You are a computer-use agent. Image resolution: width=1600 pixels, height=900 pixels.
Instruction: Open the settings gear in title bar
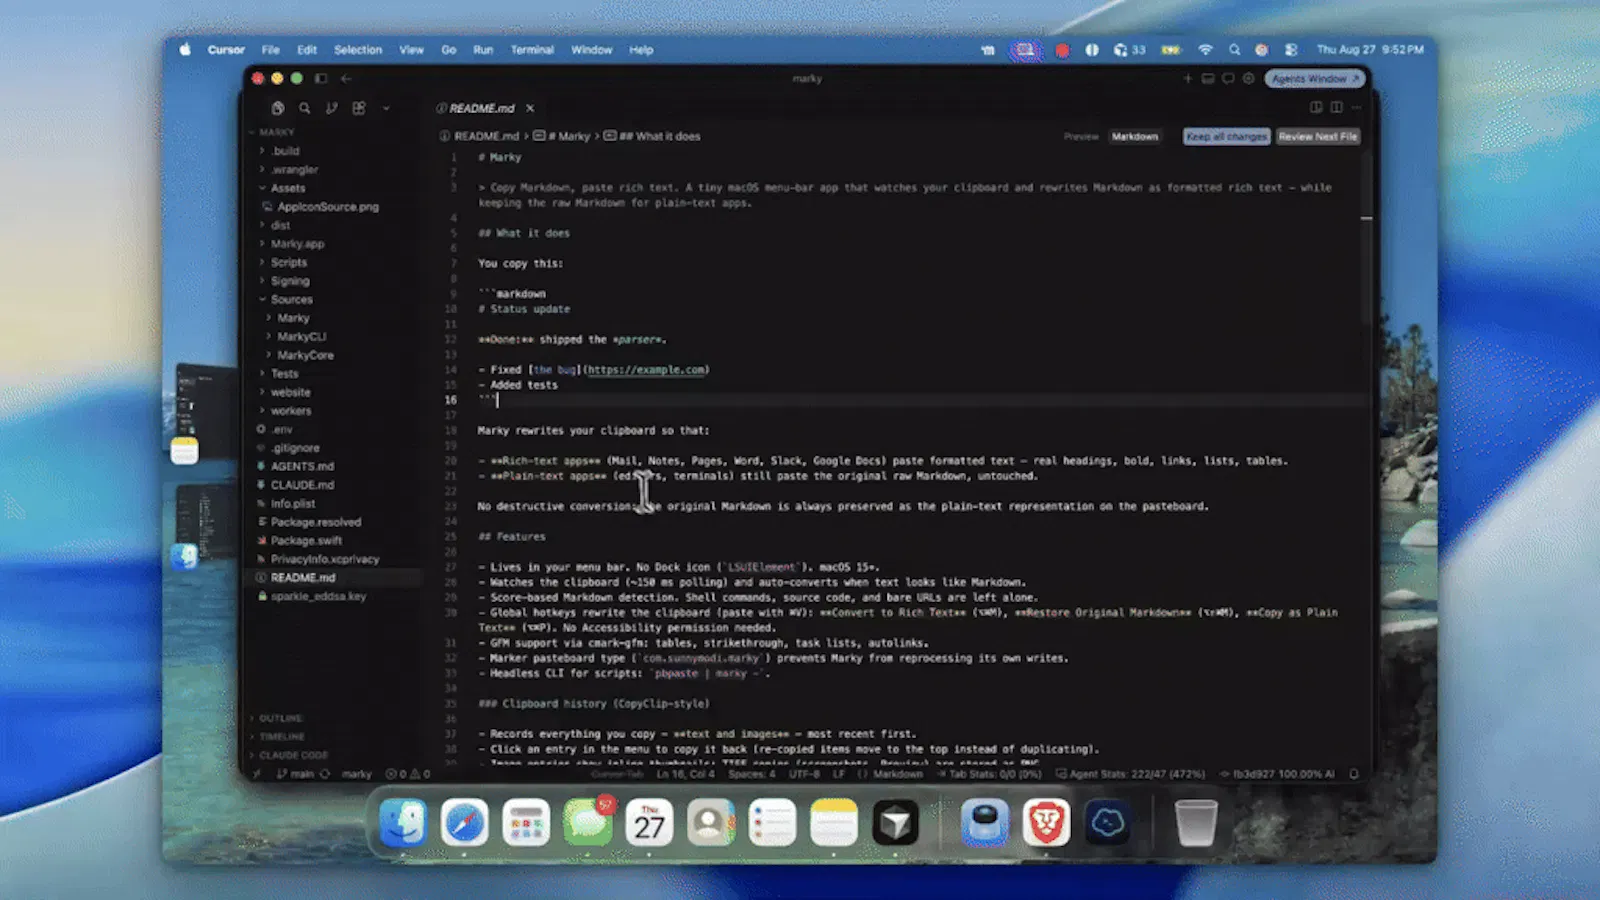[1248, 78]
